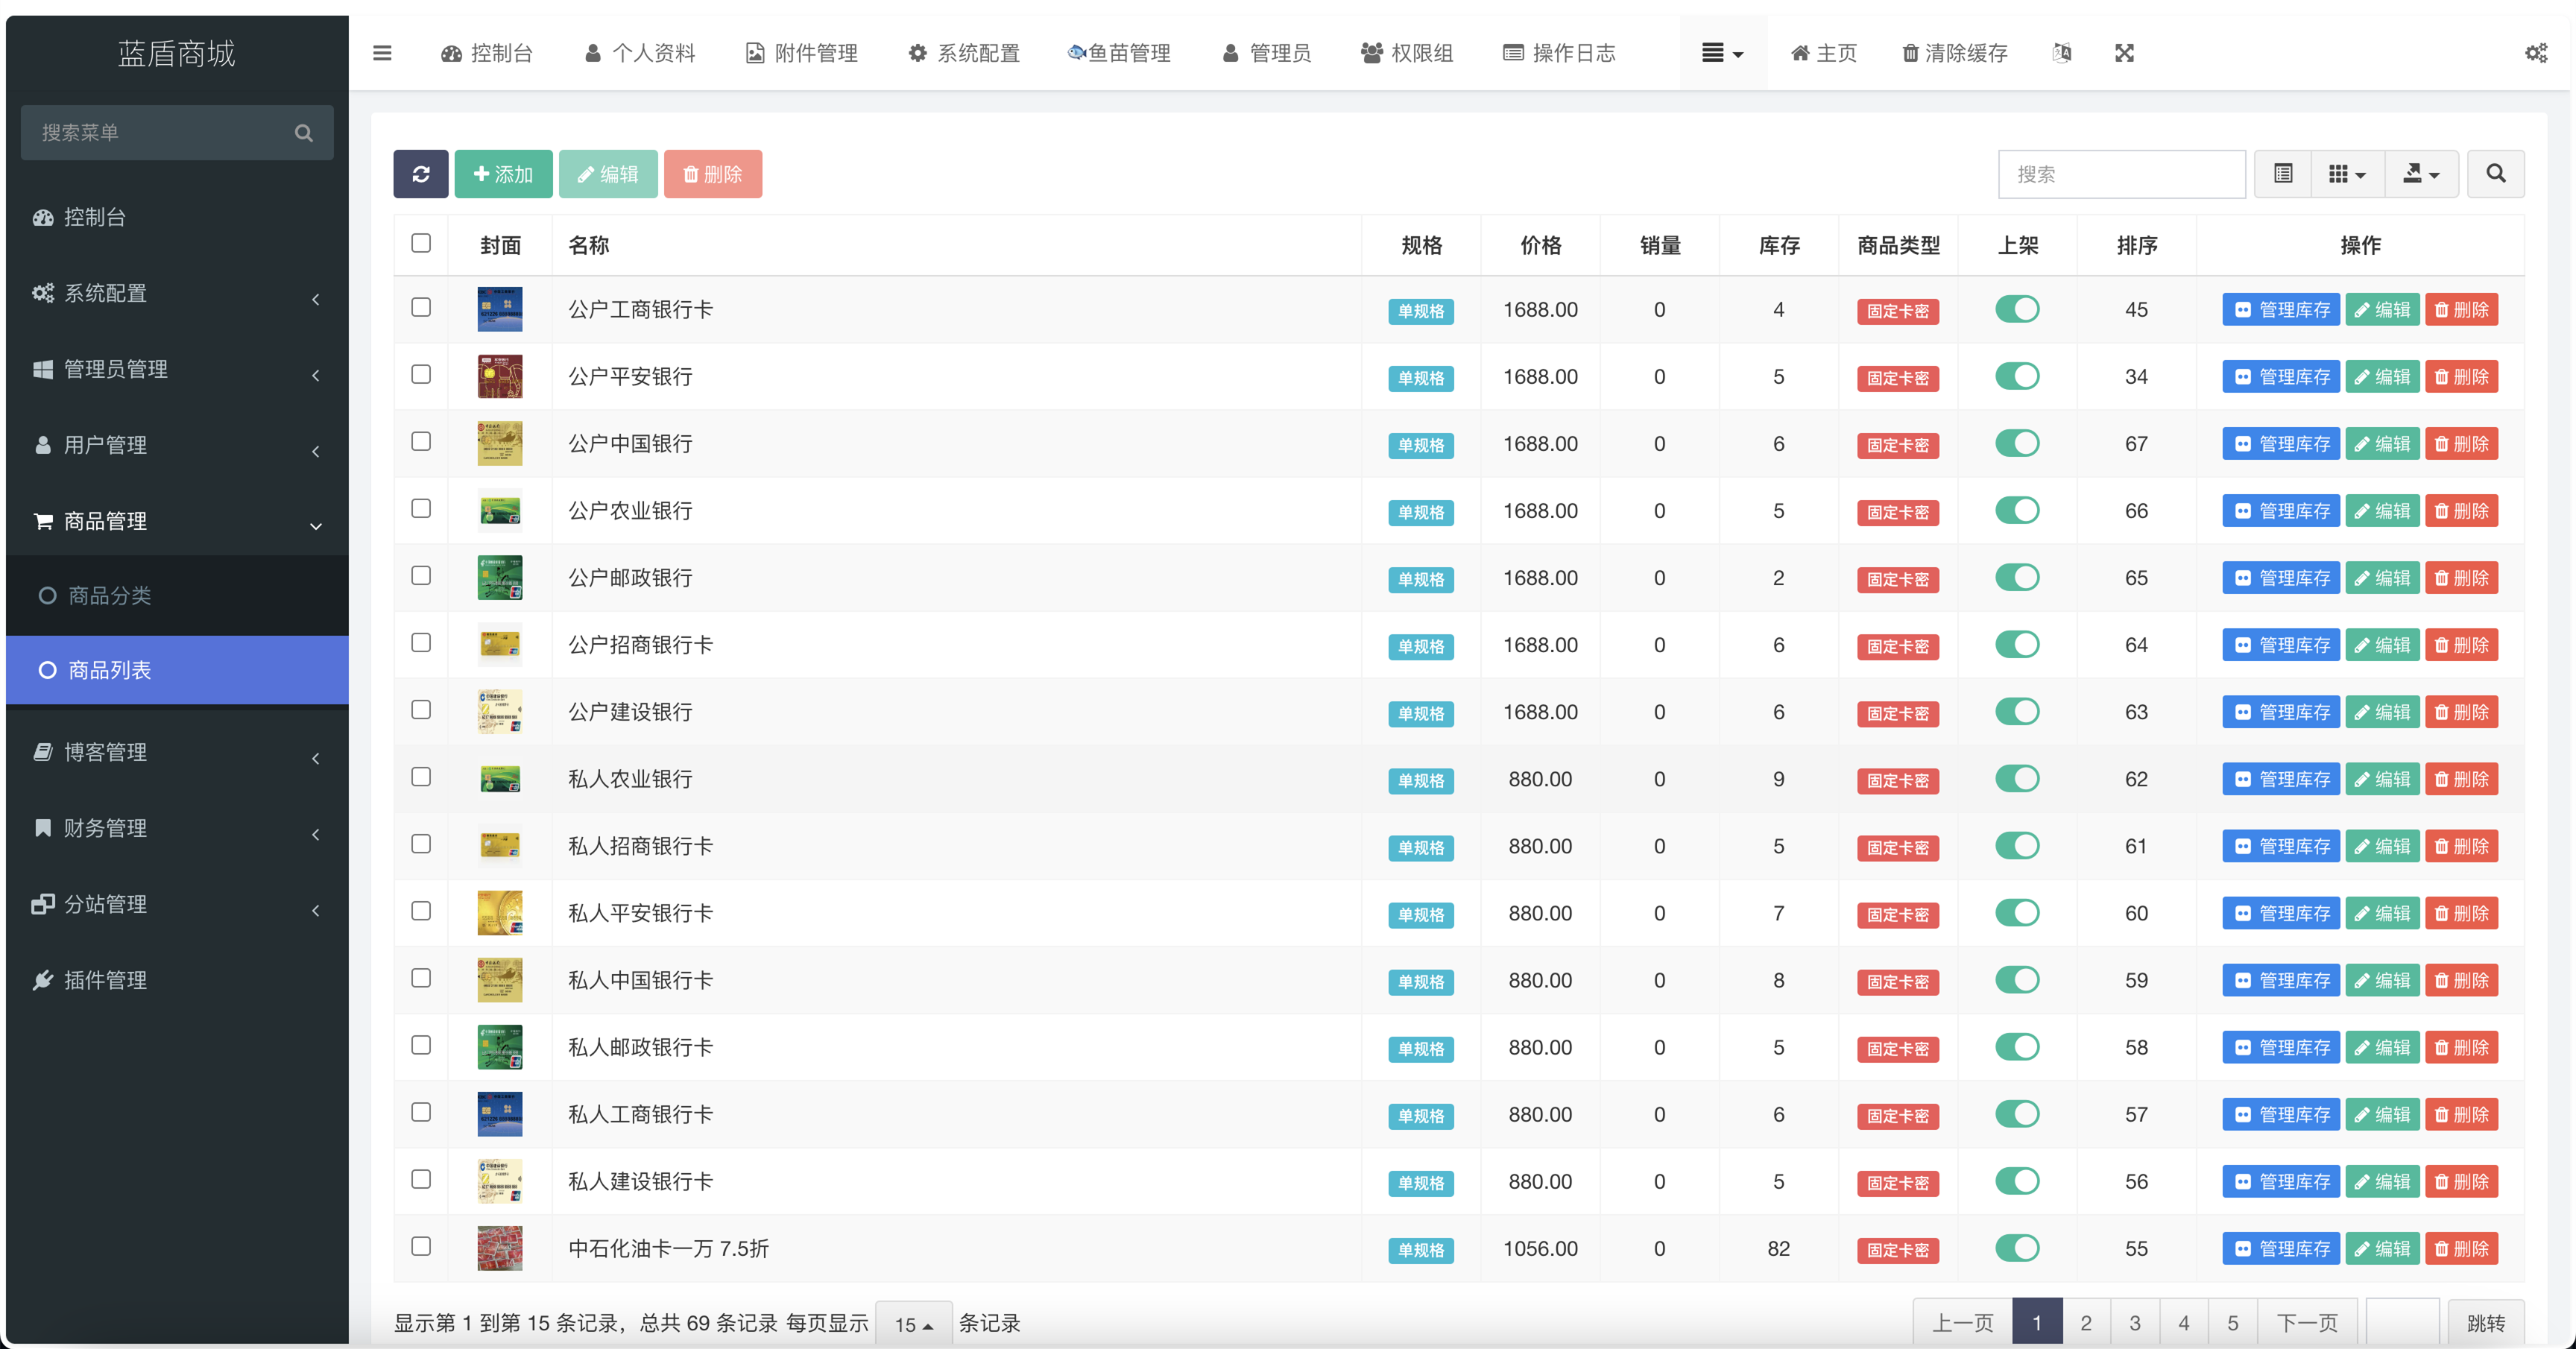Screen dimensions: 2576x1349
Task: Toggle the table card view icon
Action: point(2282,174)
